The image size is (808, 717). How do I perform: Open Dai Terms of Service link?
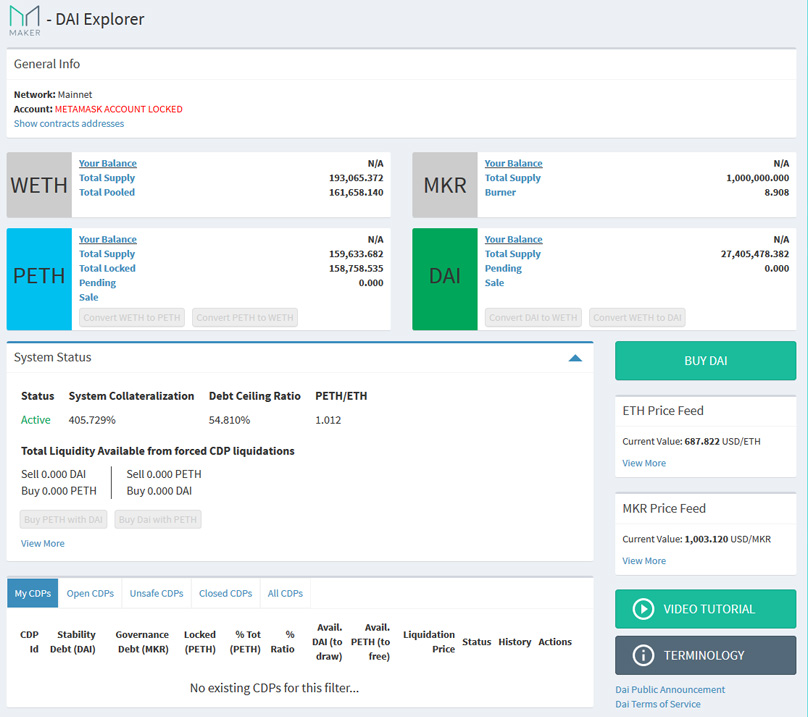pyautogui.click(x=658, y=704)
